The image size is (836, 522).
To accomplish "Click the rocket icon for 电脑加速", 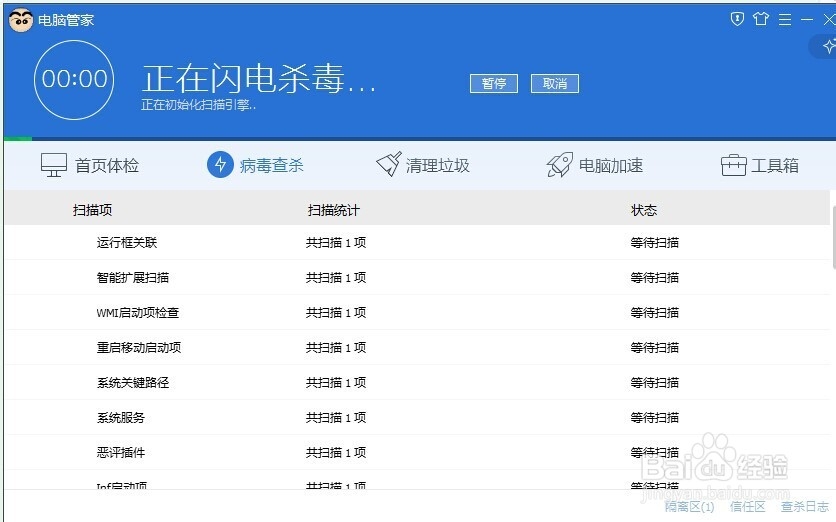I will click(x=560, y=164).
